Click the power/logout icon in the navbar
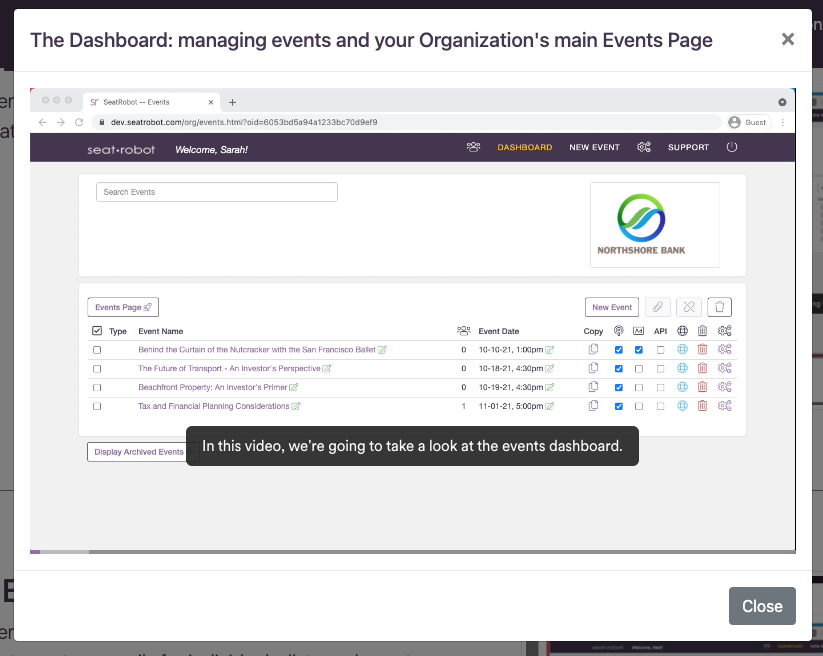823x656 pixels. pos(731,147)
